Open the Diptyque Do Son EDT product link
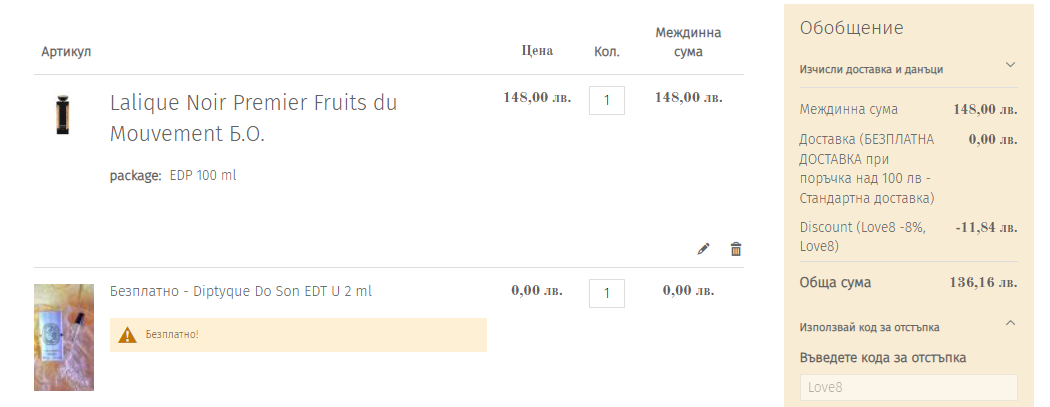The height and width of the screenshot is (407, 1050). pos(282,291)
